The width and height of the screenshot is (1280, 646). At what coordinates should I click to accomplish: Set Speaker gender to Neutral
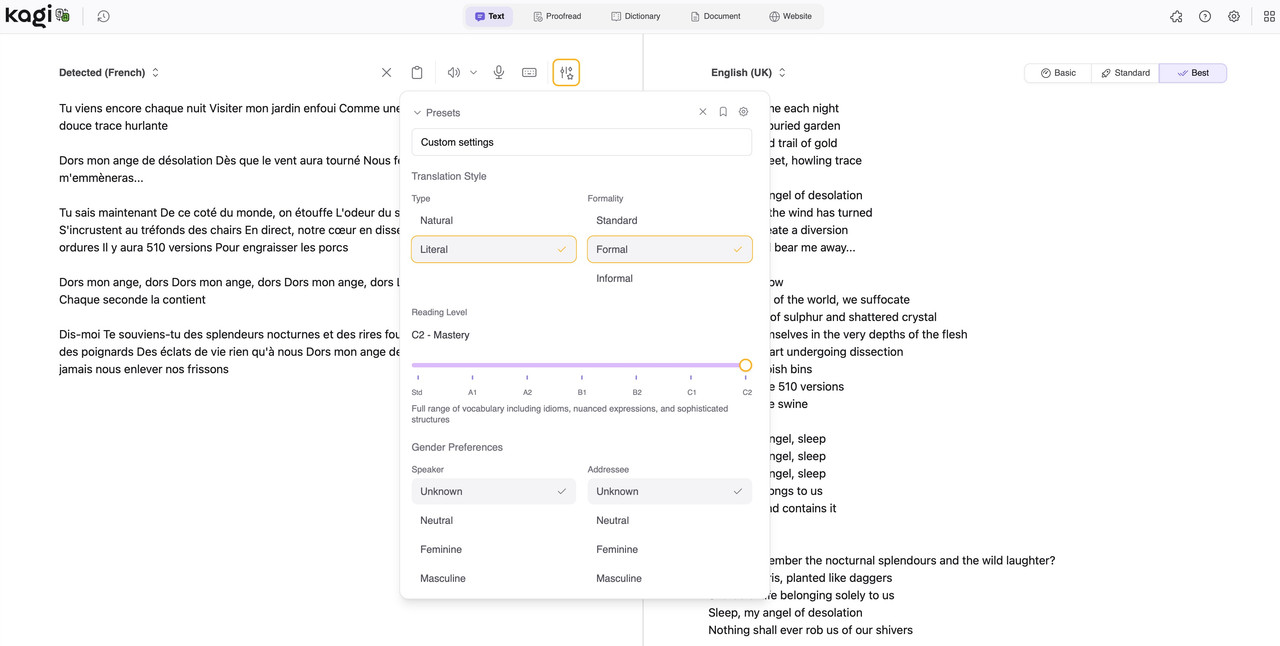tap(494, 520)
